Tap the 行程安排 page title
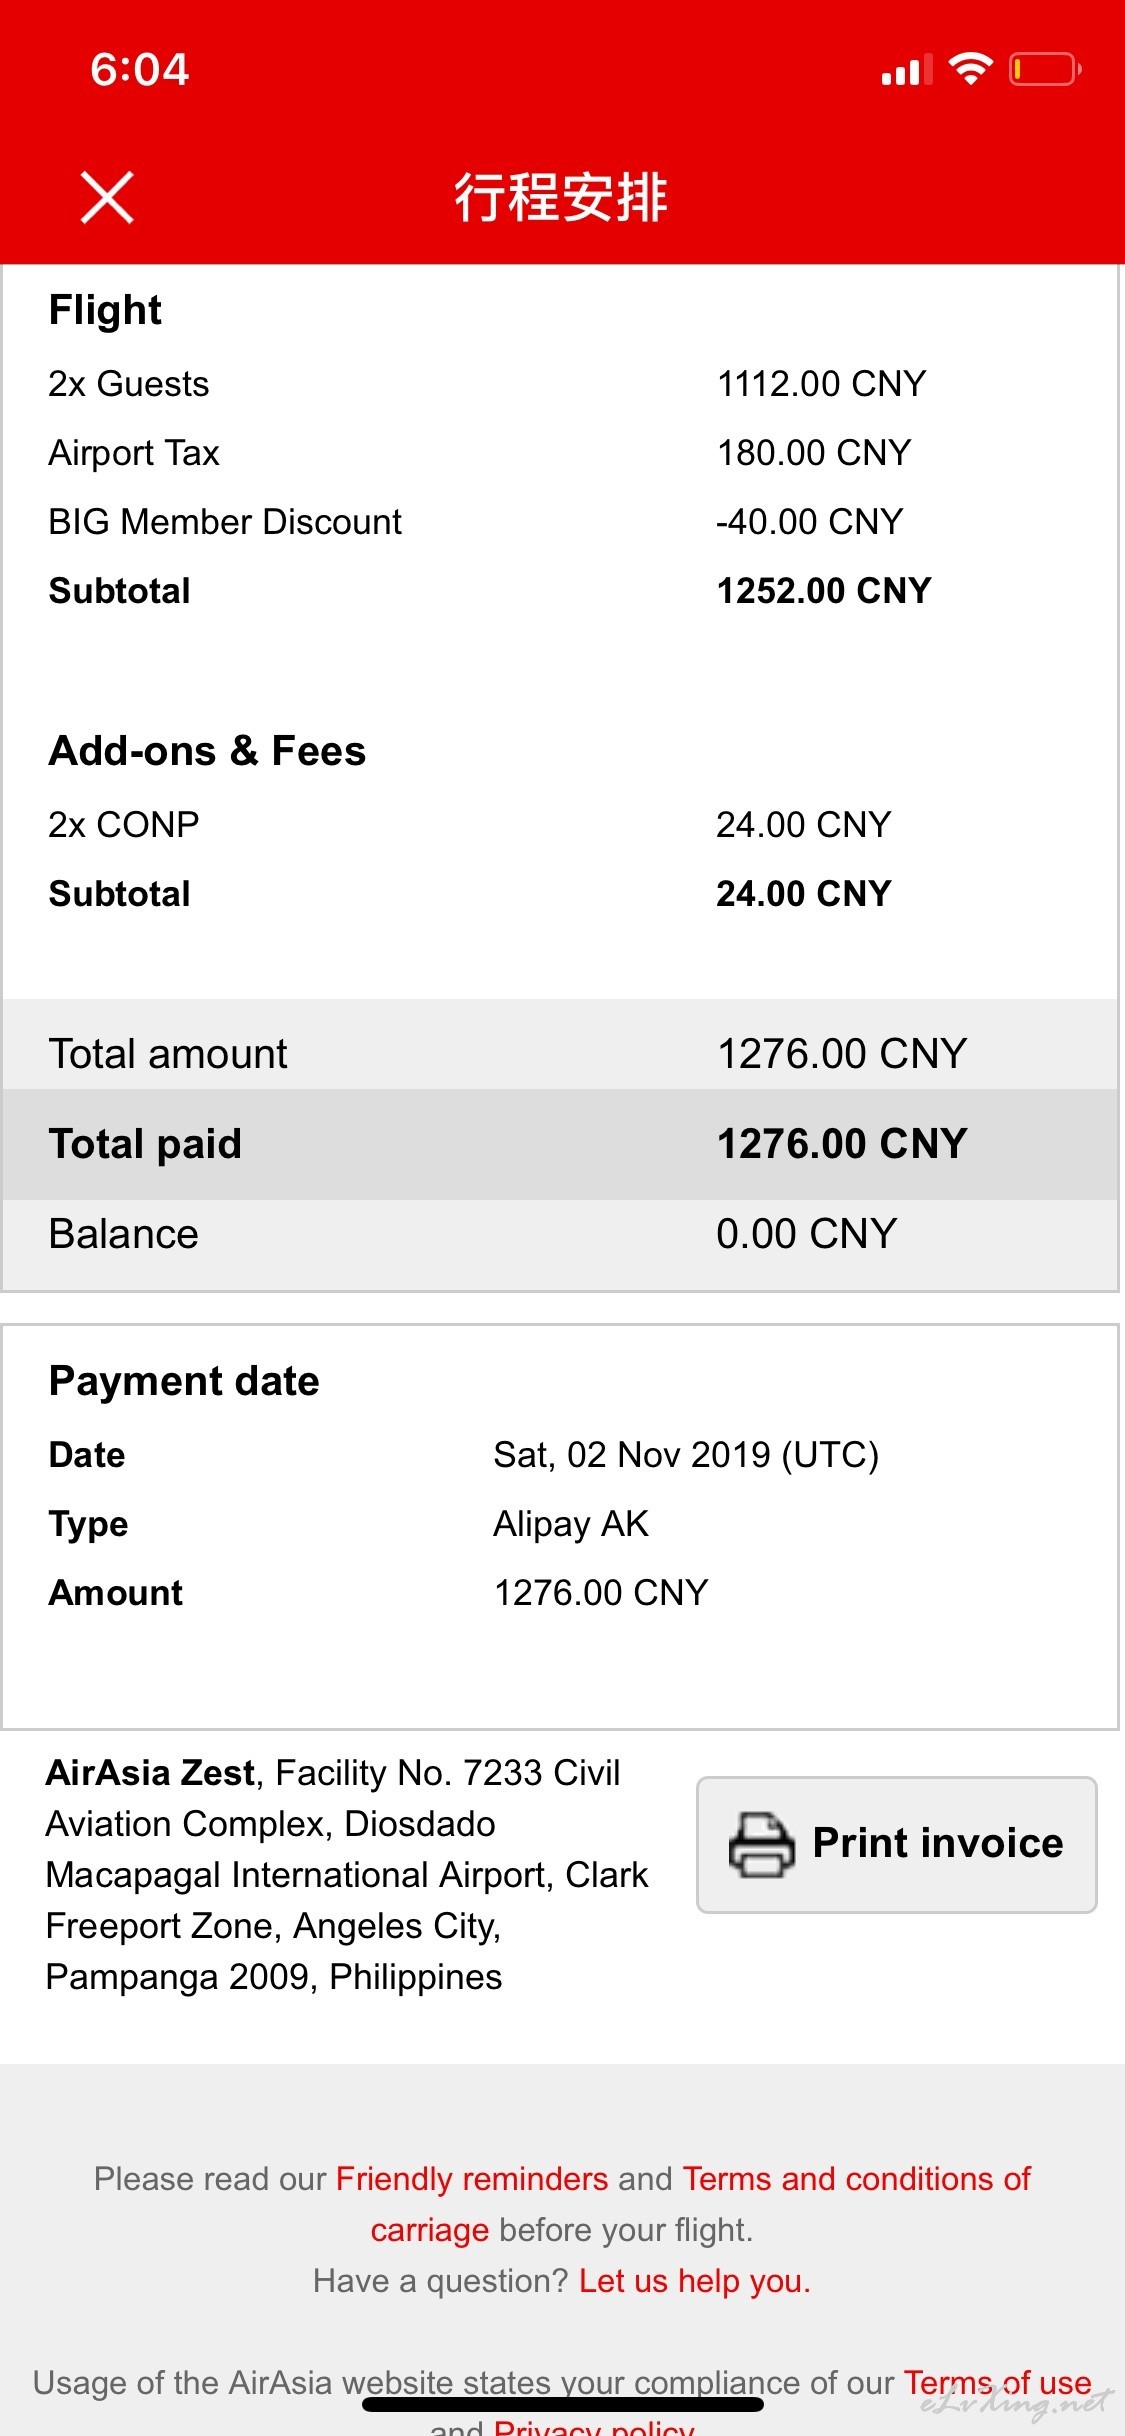The width and height of the screenshot is (1125, 2436). (x=561, y=197)
